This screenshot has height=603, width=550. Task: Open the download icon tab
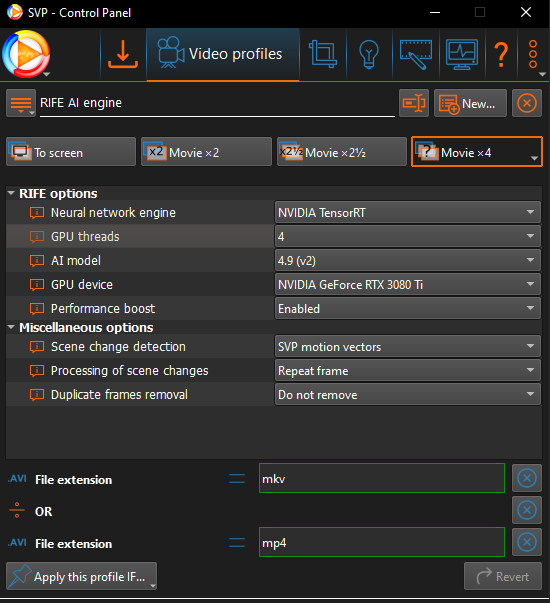click(123, 54)
